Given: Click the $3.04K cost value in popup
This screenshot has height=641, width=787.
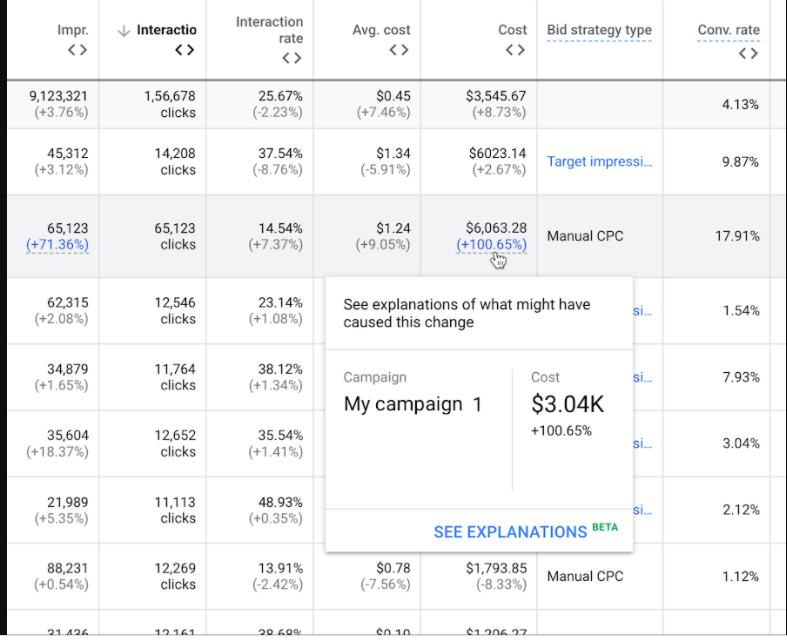Looking at the screenshot, I should click(x=568, y=404).
